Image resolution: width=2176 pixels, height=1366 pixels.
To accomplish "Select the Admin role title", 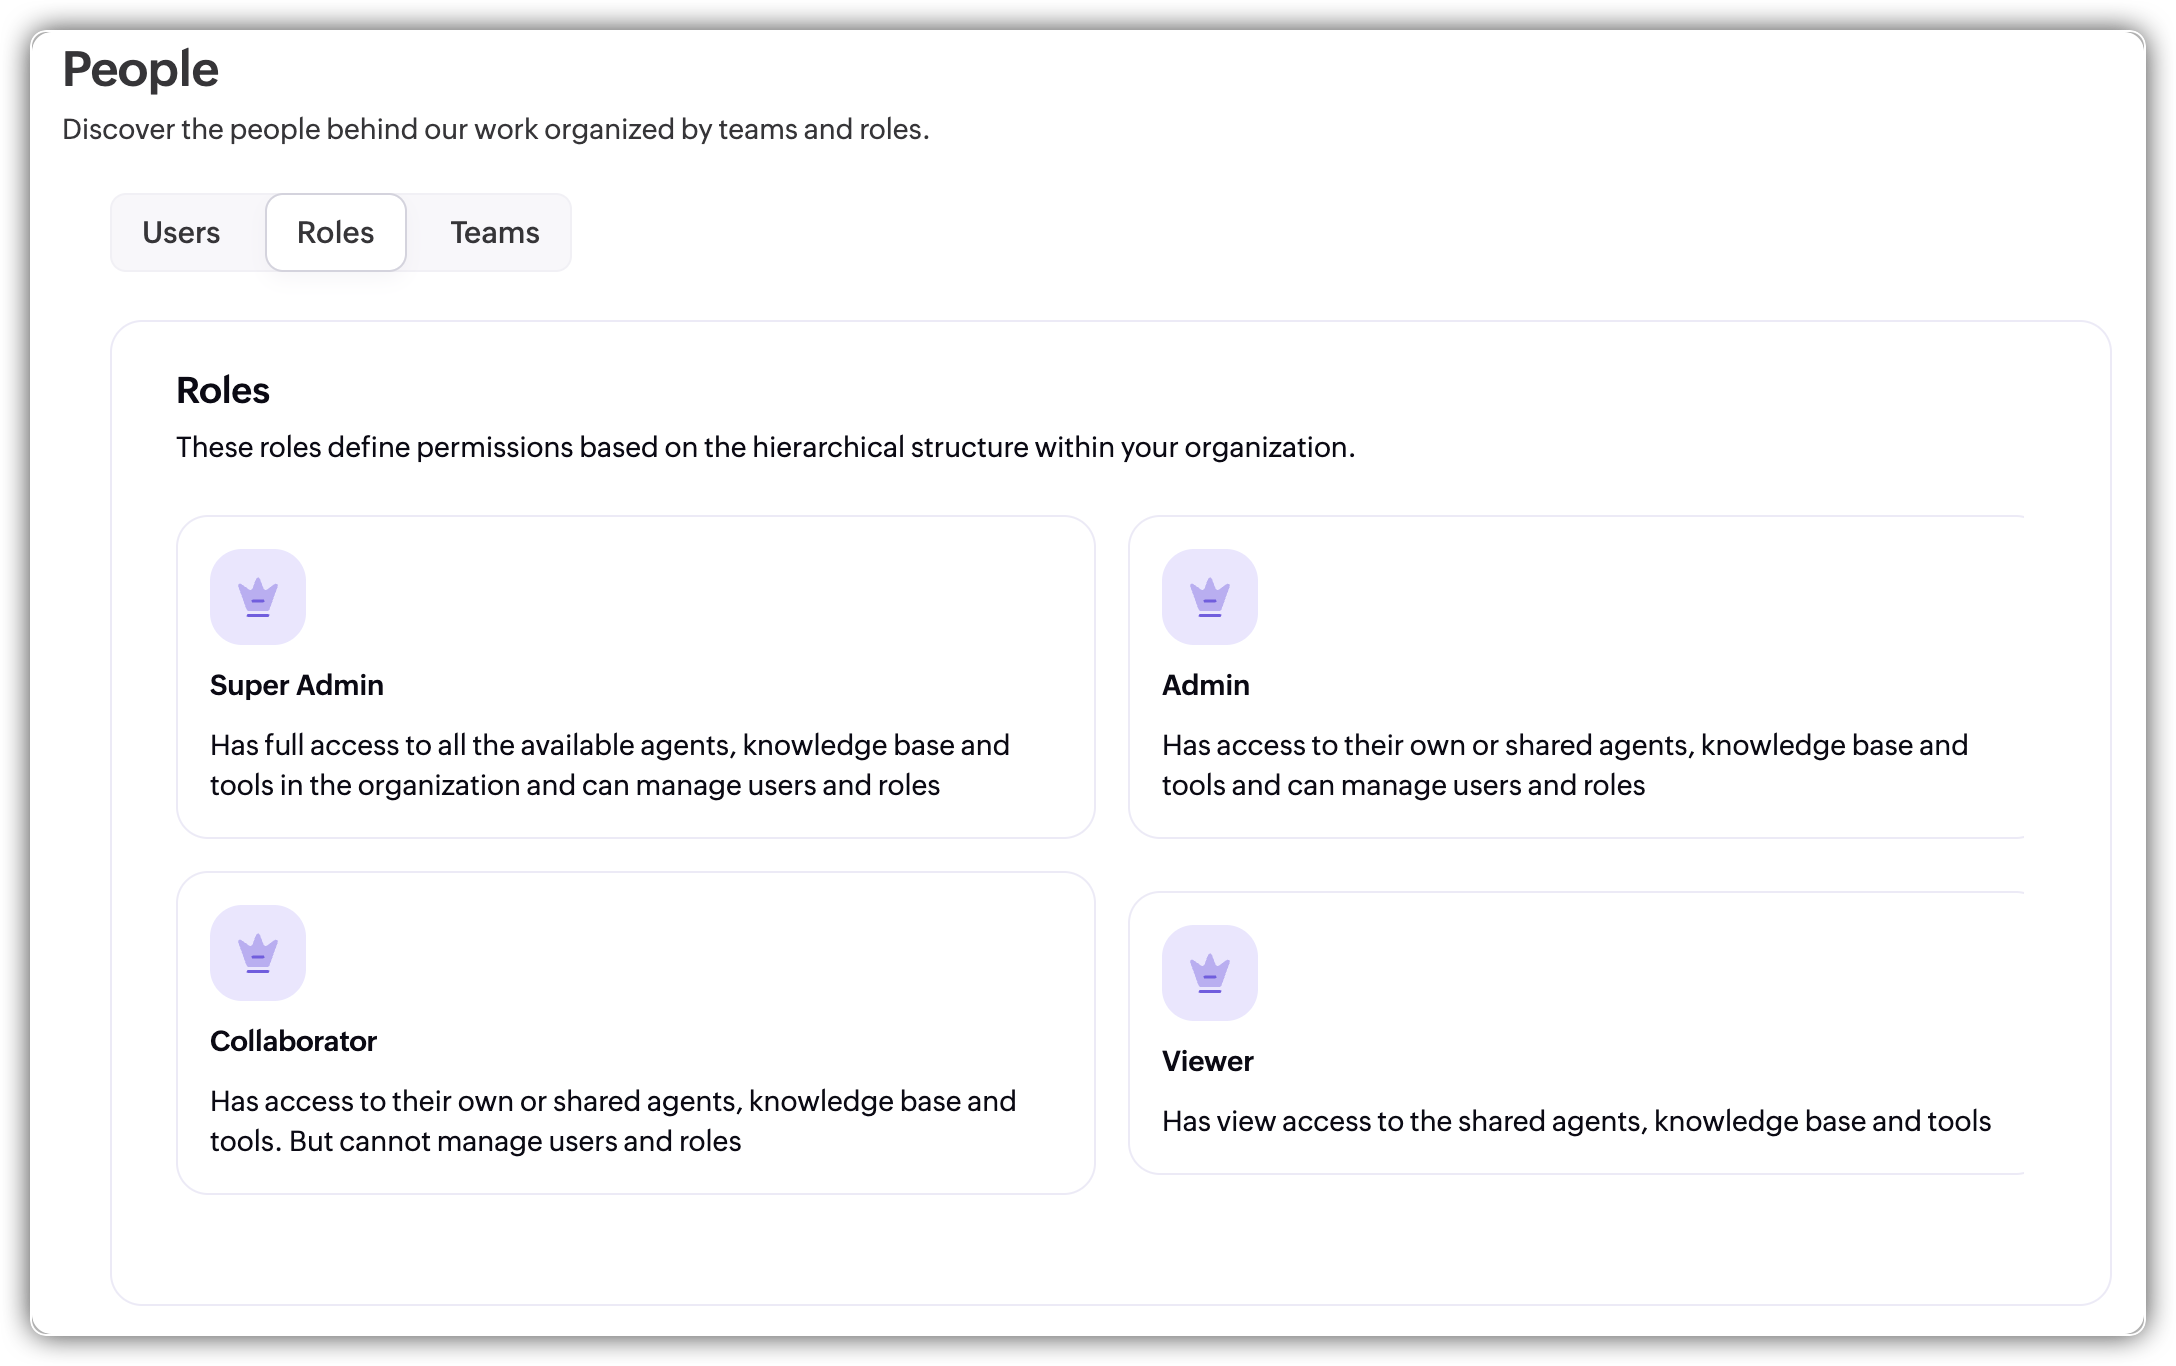I will pyautogui.click(x=1205, y=685).
